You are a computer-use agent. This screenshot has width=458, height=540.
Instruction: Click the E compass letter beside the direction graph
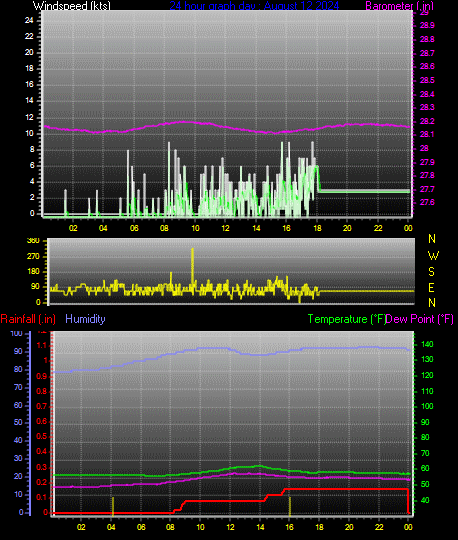(x=431, y=288)
